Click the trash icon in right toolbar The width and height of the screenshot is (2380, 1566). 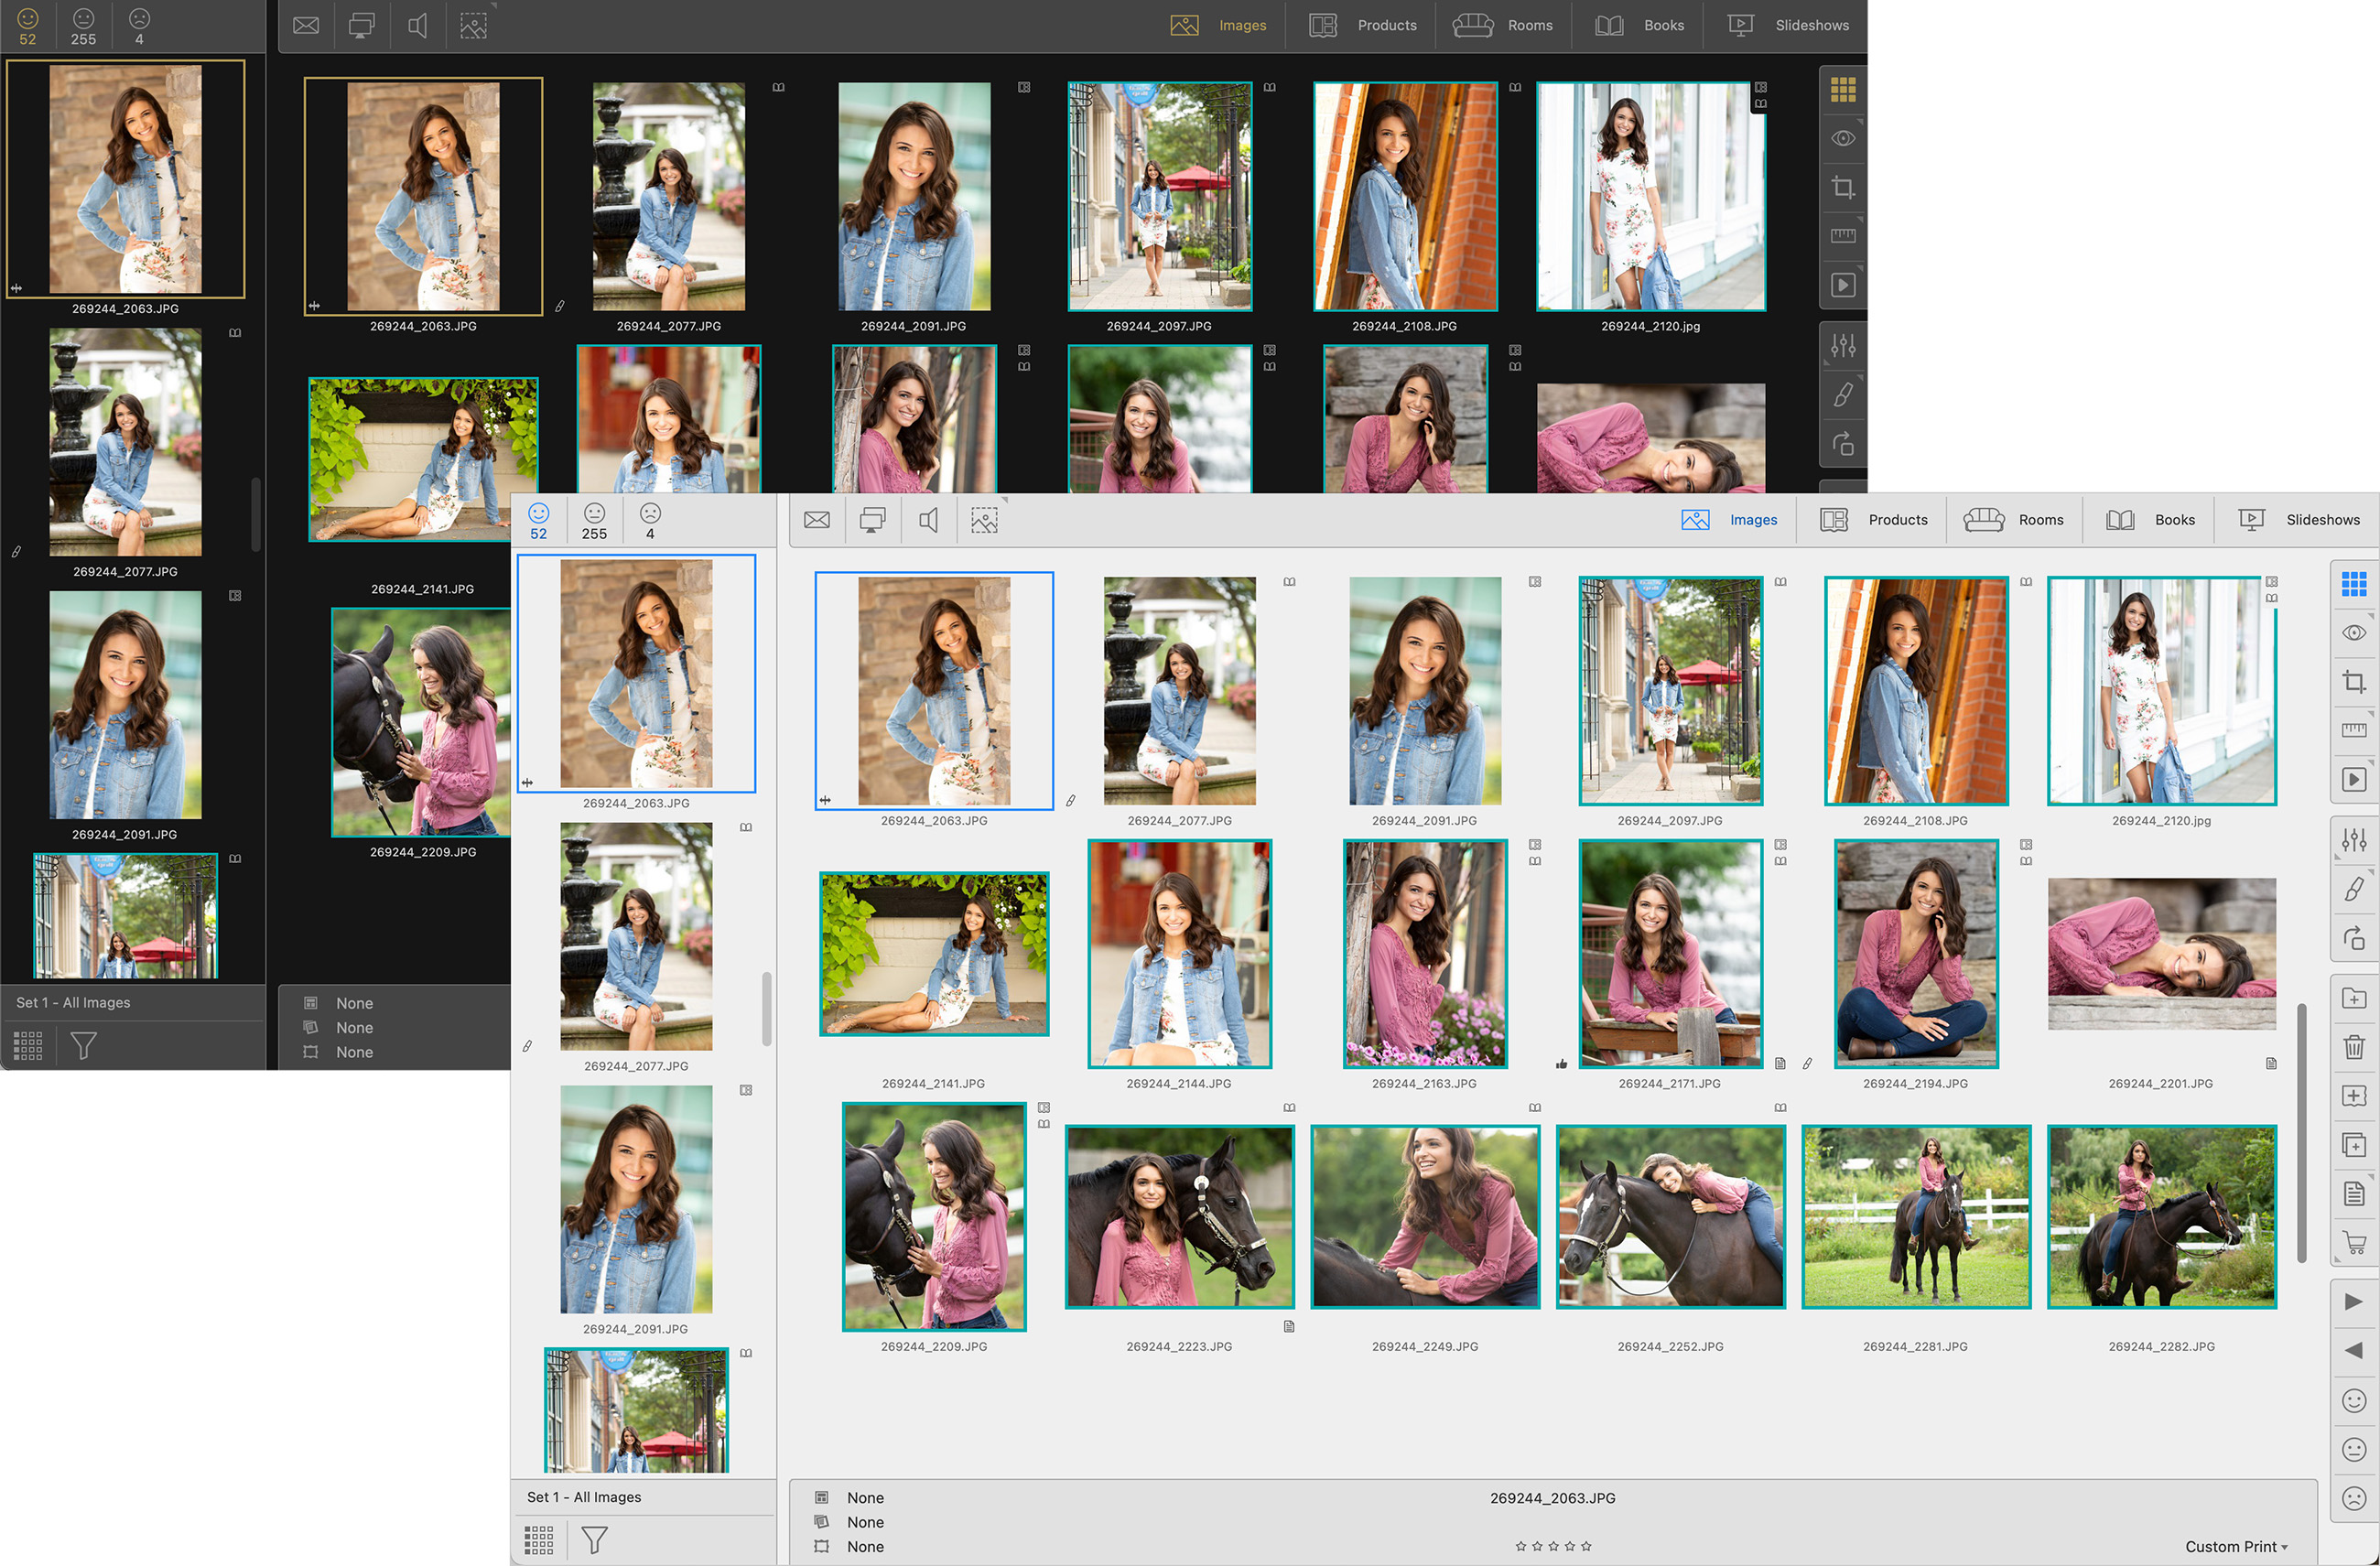coord(2353,1047)
